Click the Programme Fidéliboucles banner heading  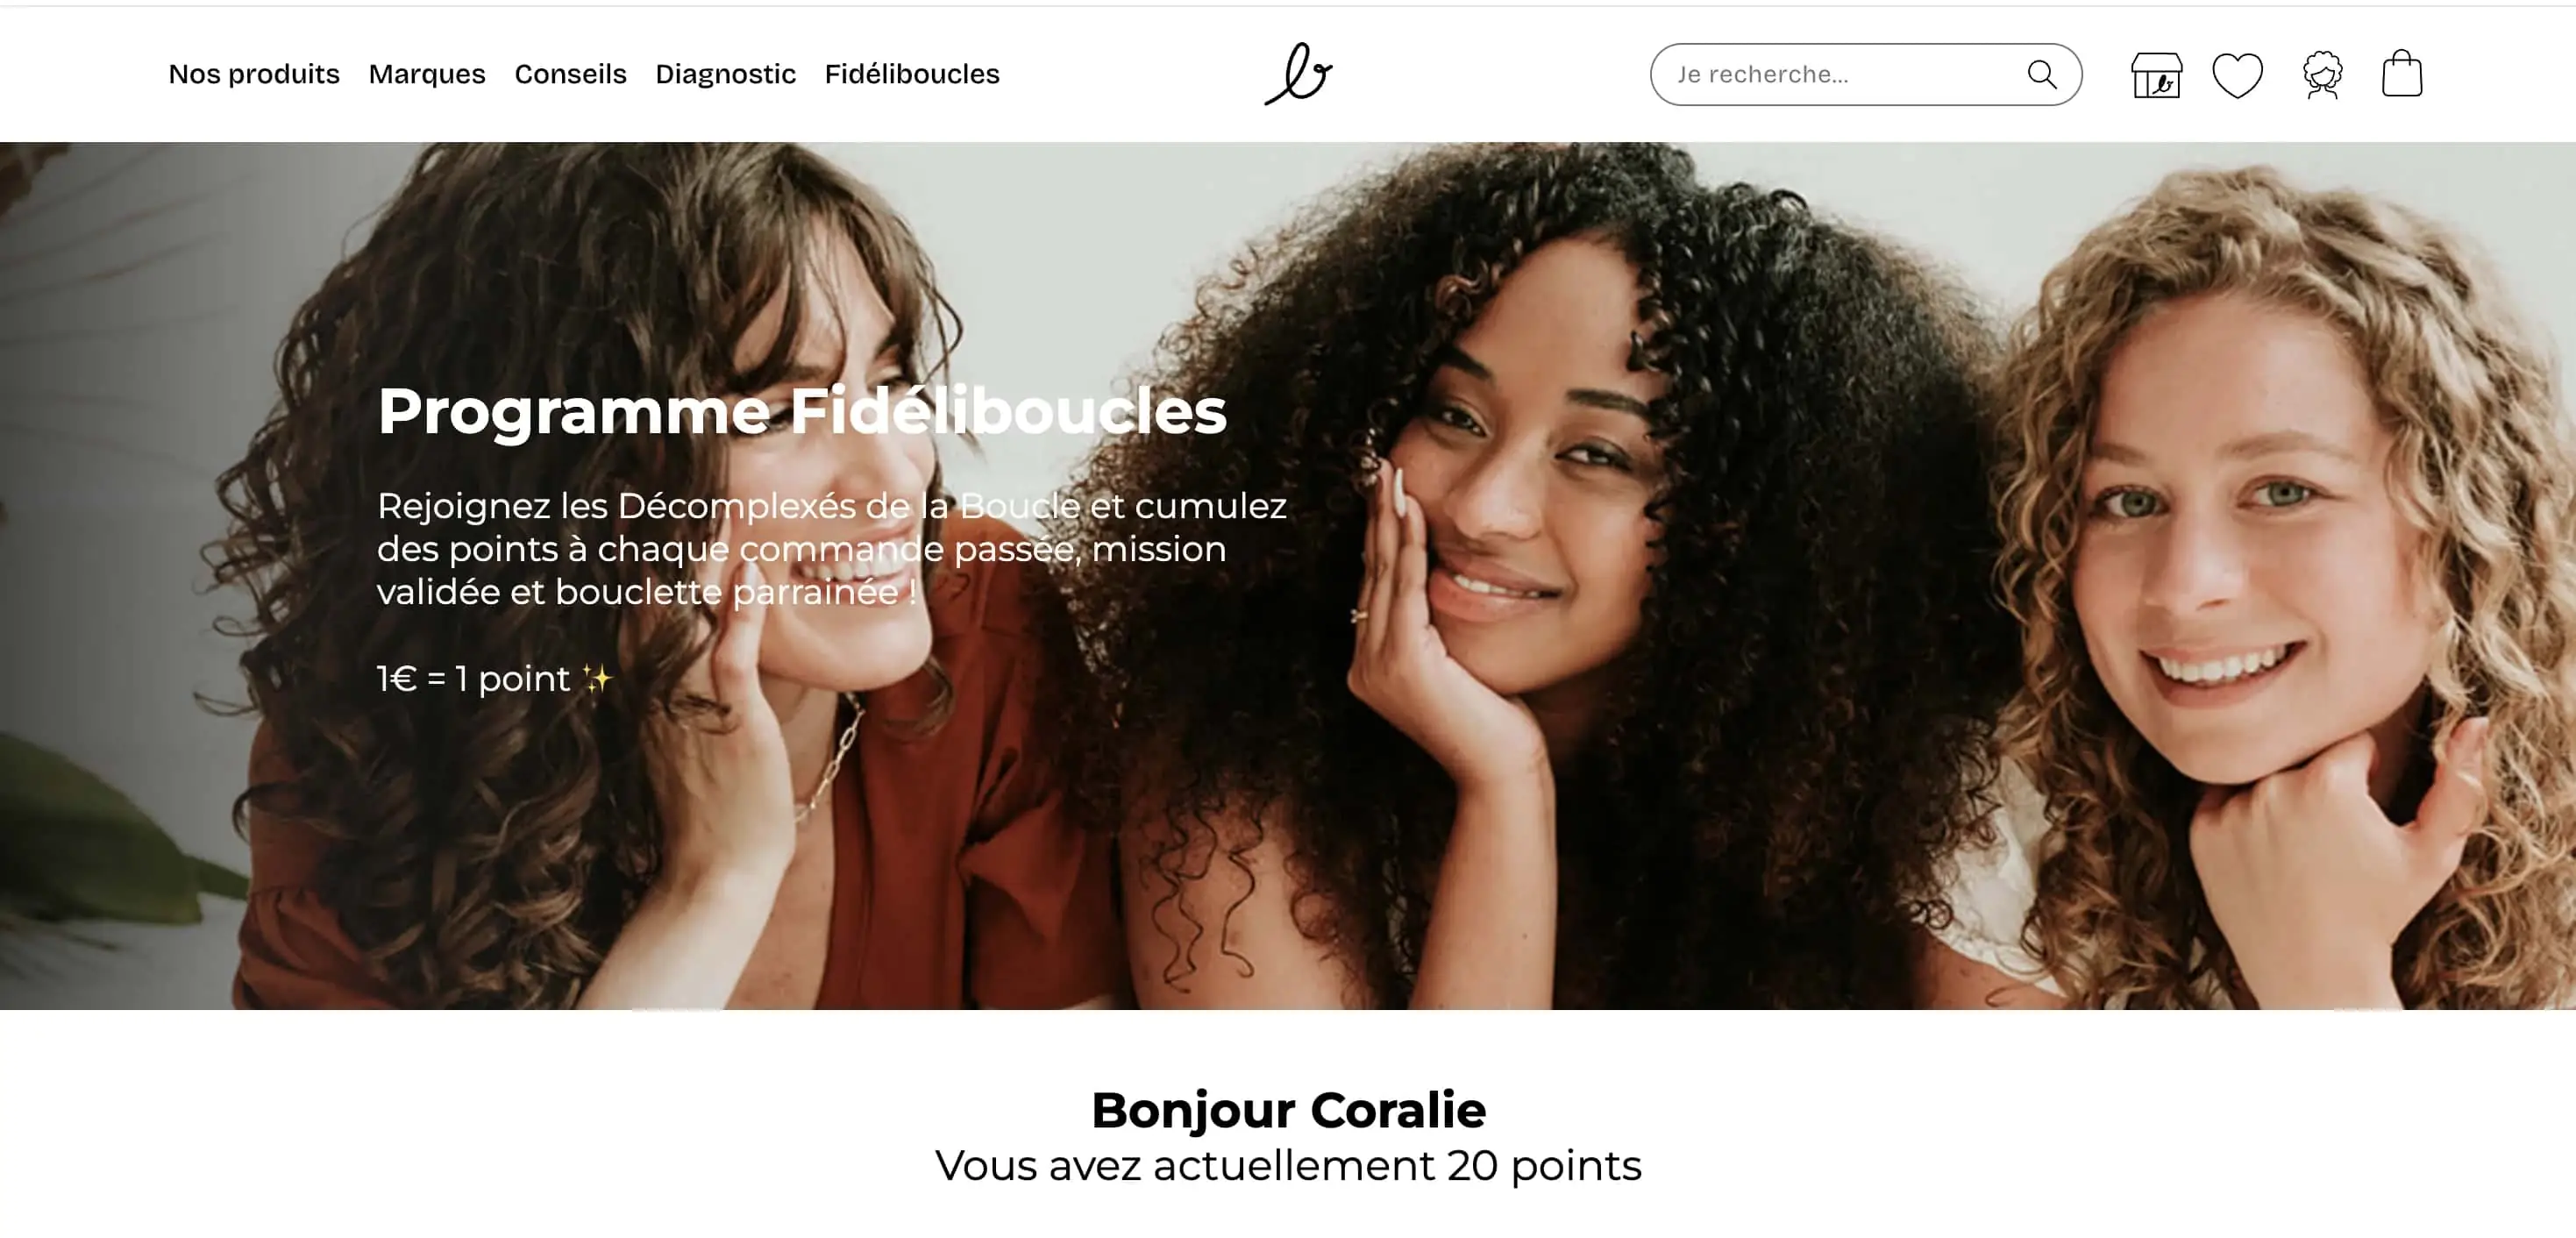[802, 412]
